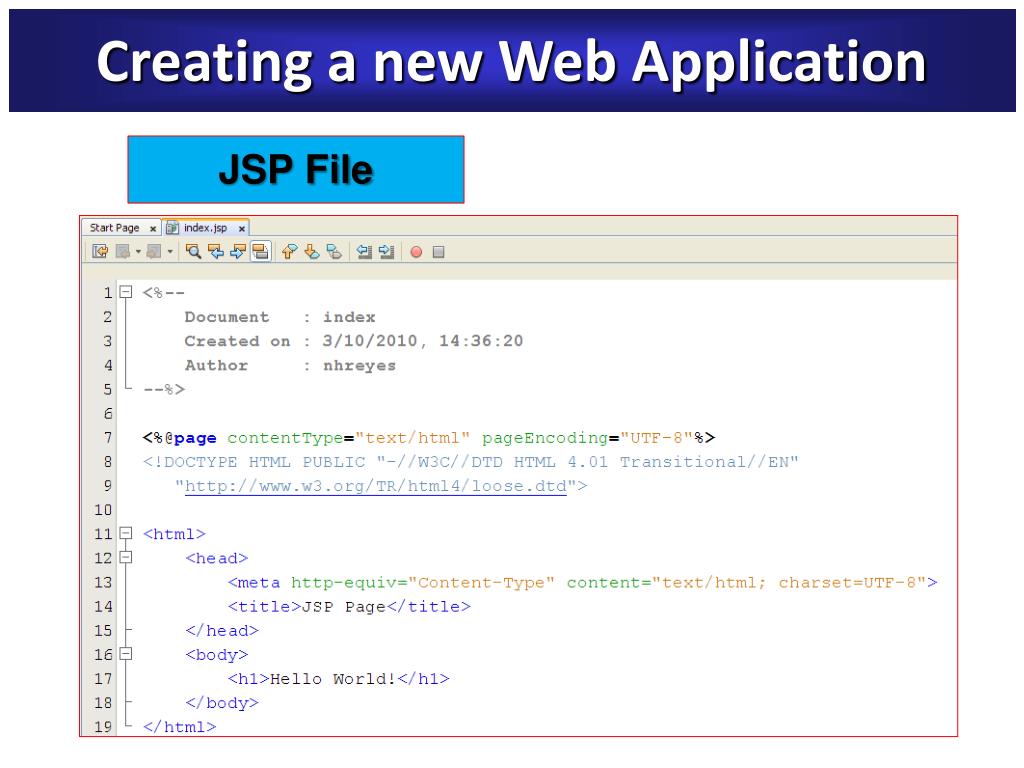Click Find Selection magnifier icon
The height and width of the screenshot is (768, 1024).
pyautogui.click(x=194, y=252)
